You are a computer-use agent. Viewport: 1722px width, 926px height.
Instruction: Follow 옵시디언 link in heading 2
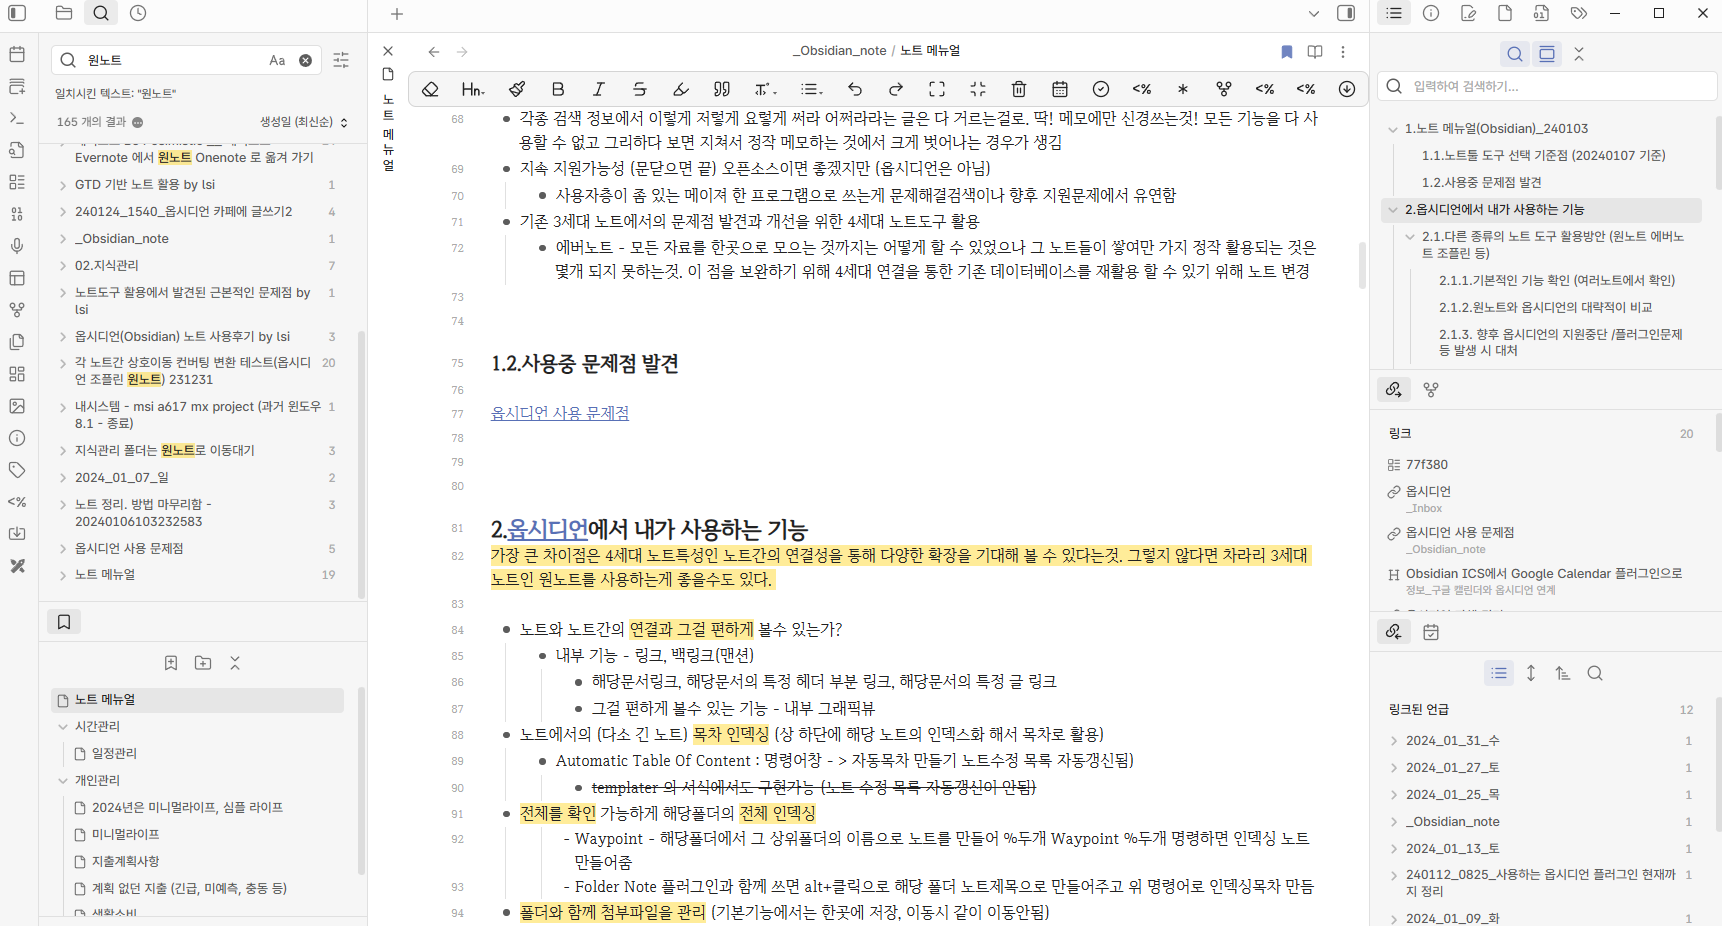click(548, 529)
